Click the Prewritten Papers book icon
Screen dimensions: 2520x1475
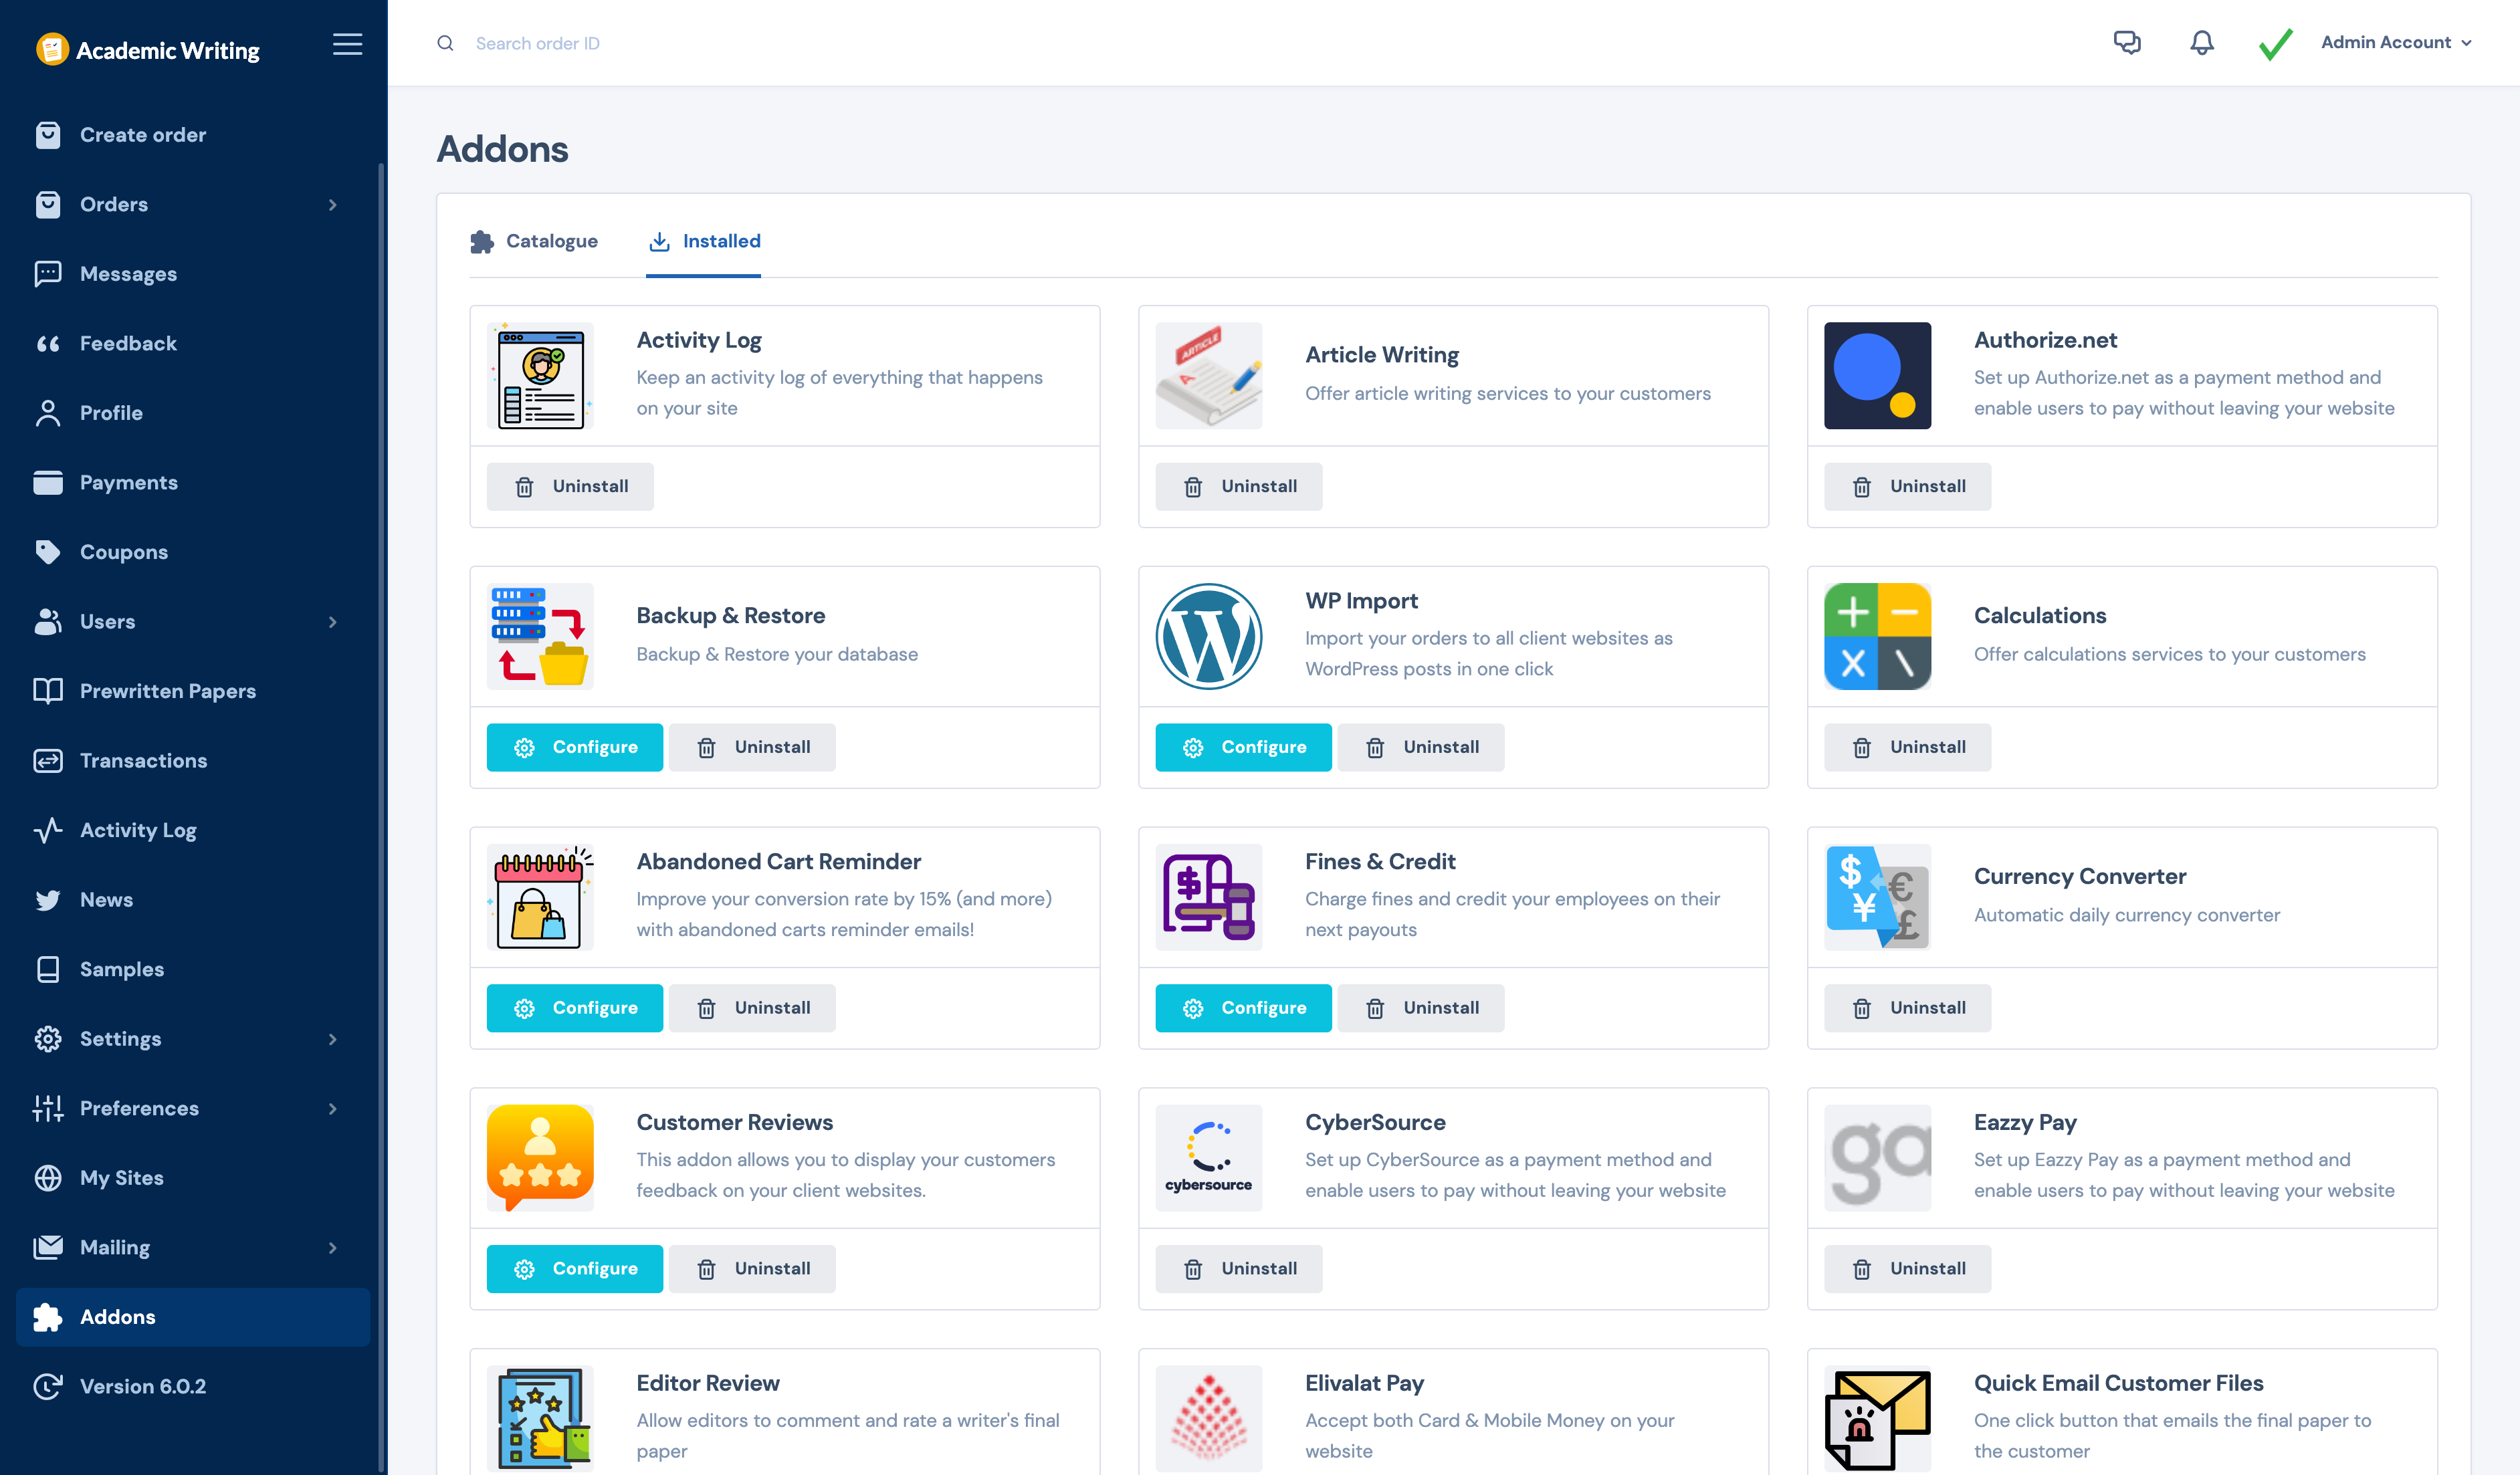[48, 690]
